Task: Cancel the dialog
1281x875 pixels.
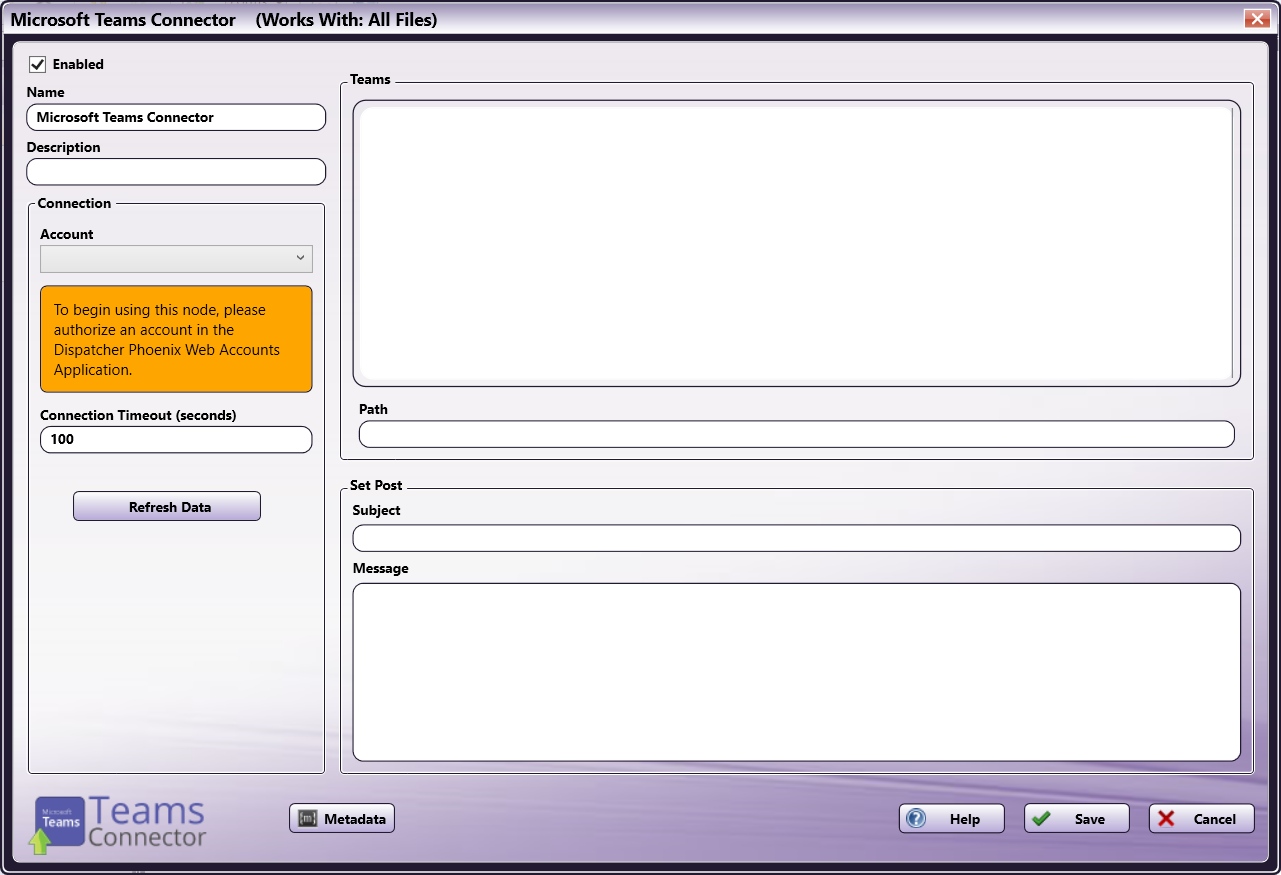Action: 1202,819
